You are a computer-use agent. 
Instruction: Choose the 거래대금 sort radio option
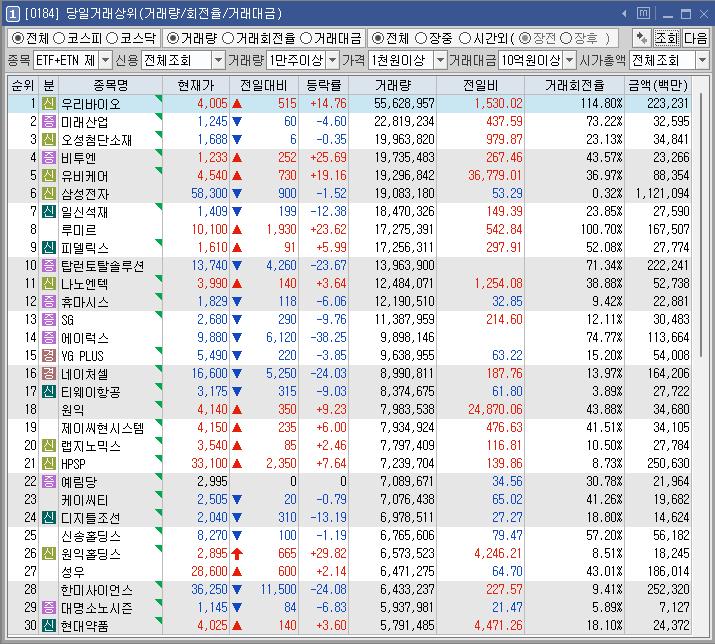pyautogui.click(x=306, y=38)
